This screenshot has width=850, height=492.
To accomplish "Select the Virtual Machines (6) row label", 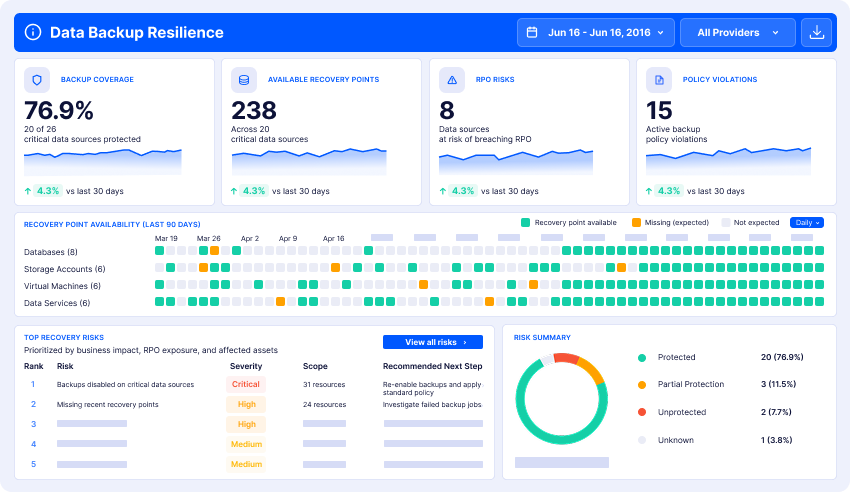I will (62, 286).
